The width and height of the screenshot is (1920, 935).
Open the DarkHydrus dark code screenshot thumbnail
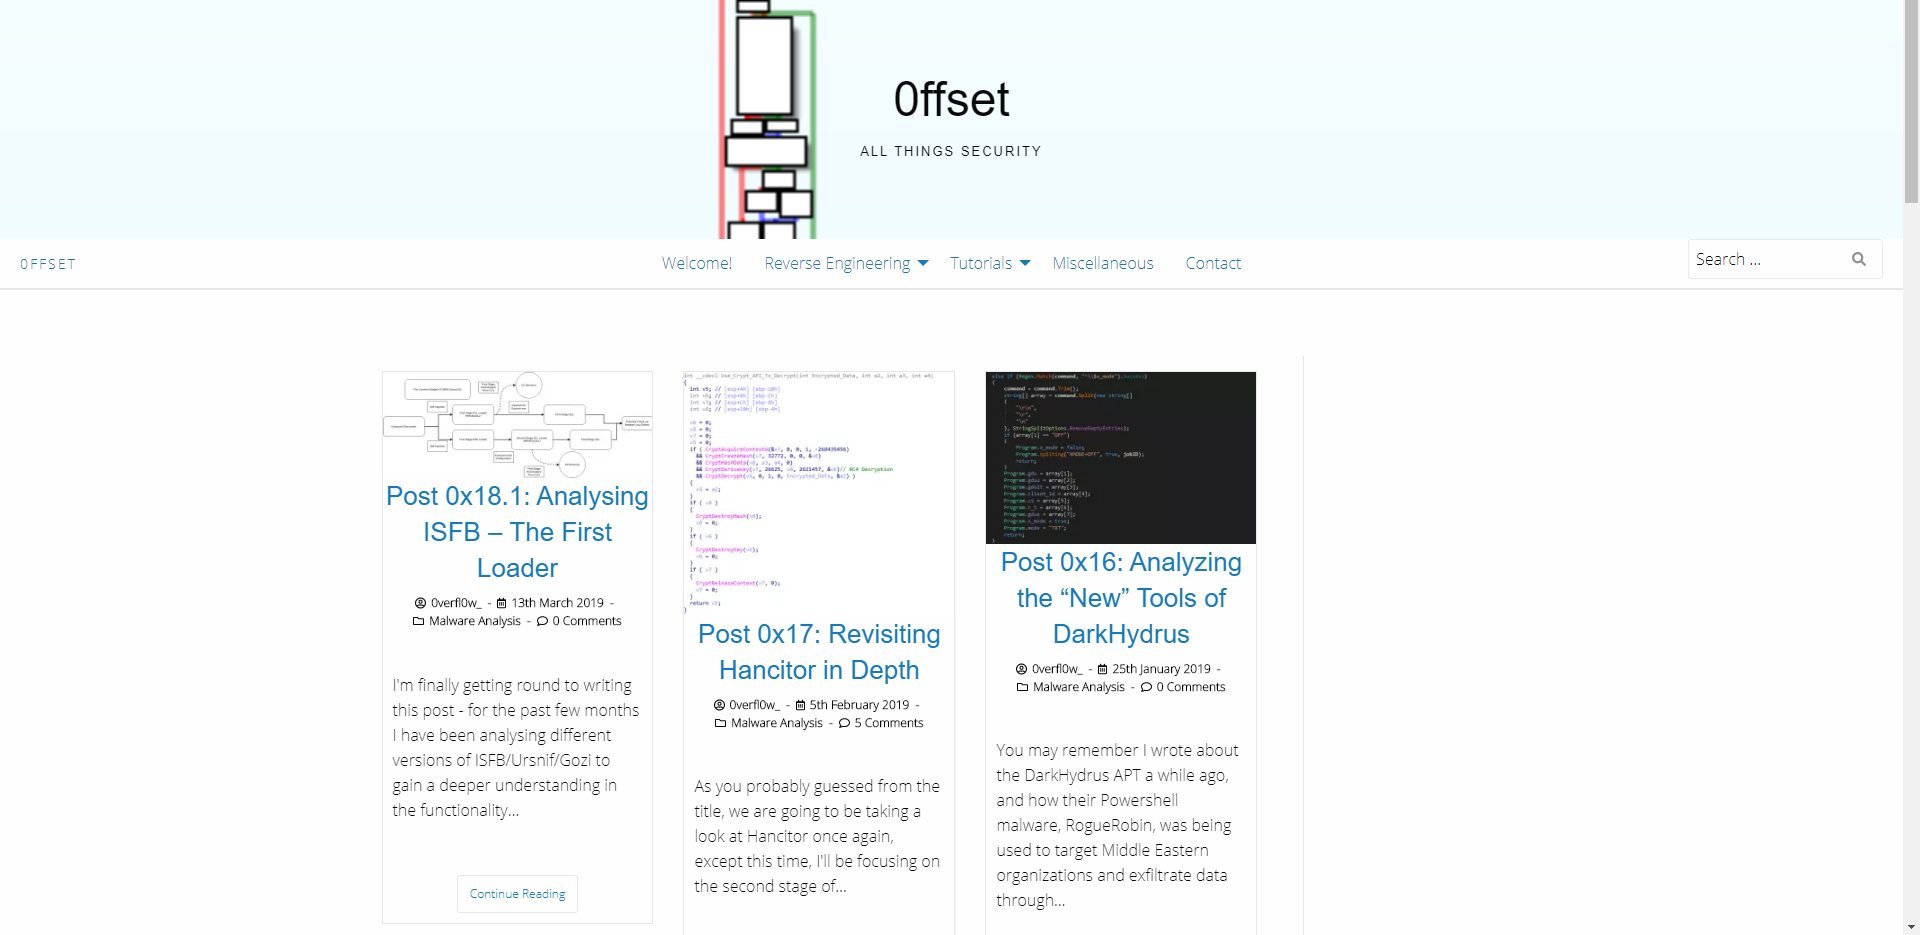[x=1120, y=457]
